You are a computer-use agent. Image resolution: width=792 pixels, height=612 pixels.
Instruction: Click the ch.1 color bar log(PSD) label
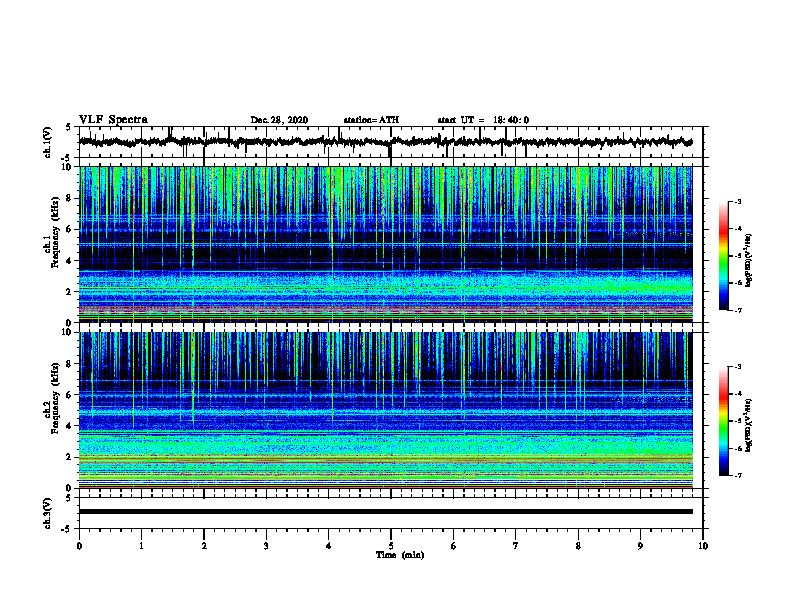coord(749,260)
